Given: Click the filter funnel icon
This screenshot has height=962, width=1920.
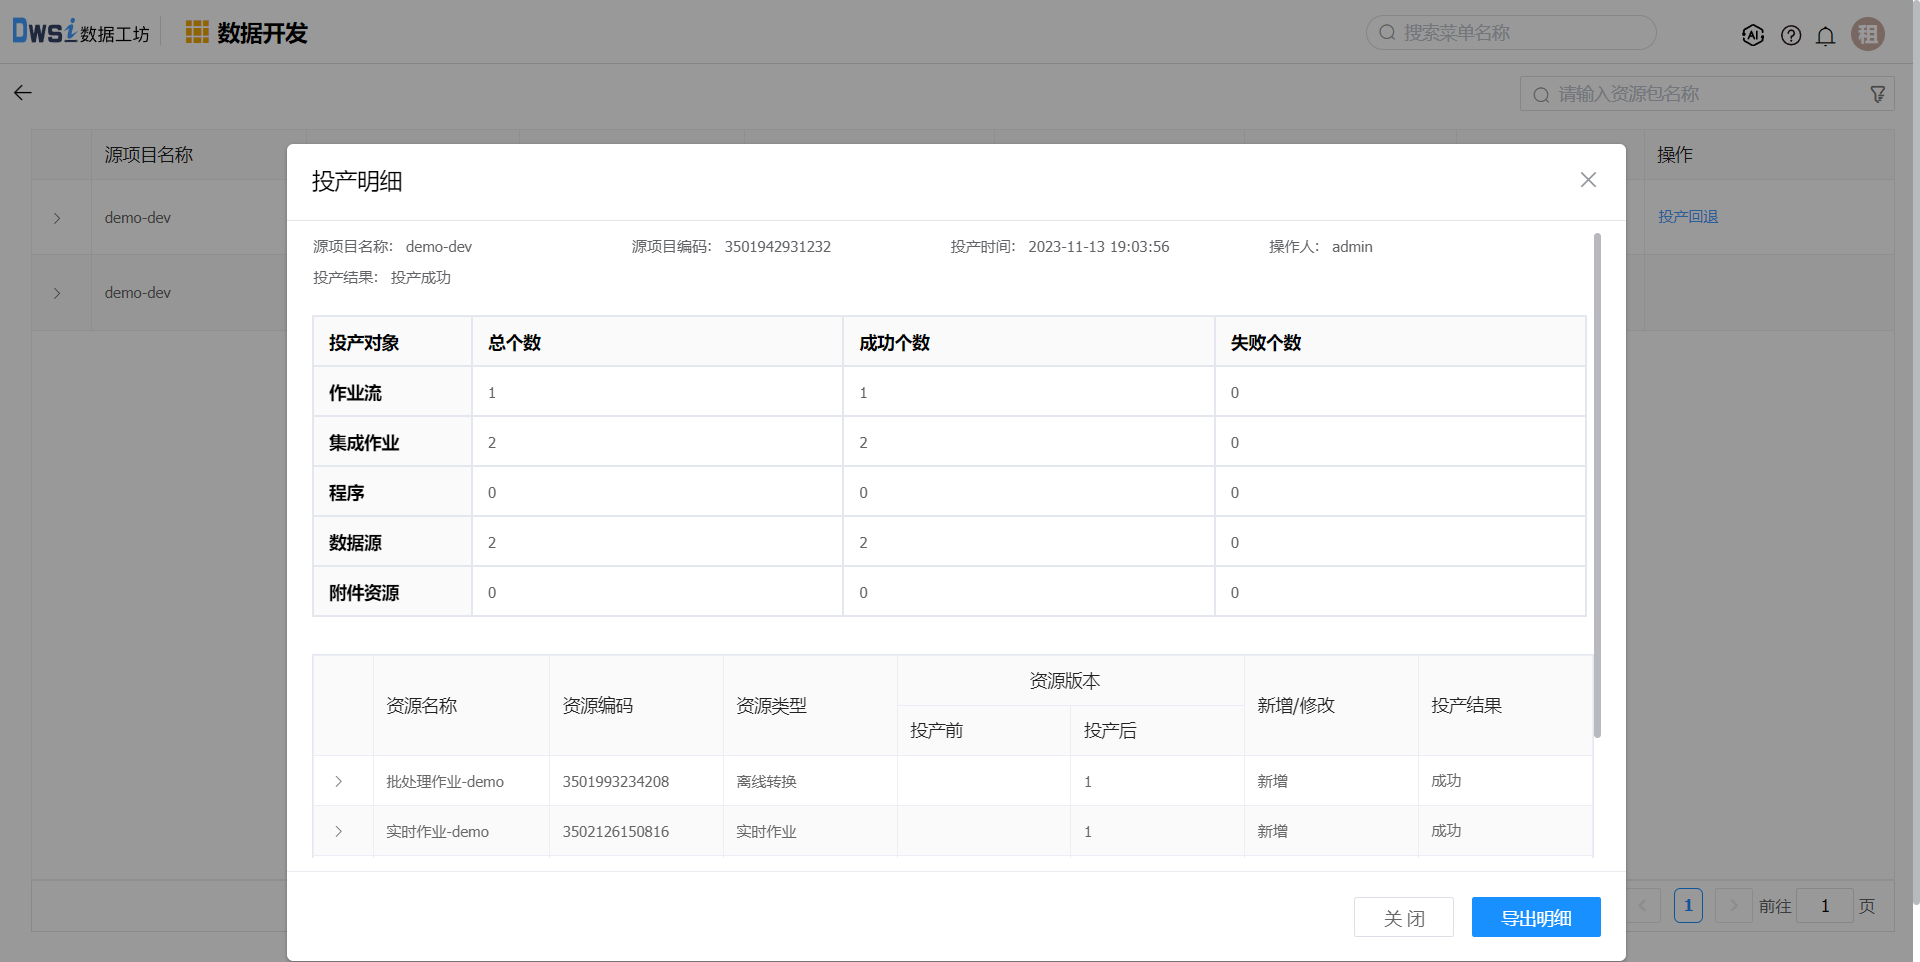Looking at the screenshot, I should pyautogui.click(x=1877, y=94).
